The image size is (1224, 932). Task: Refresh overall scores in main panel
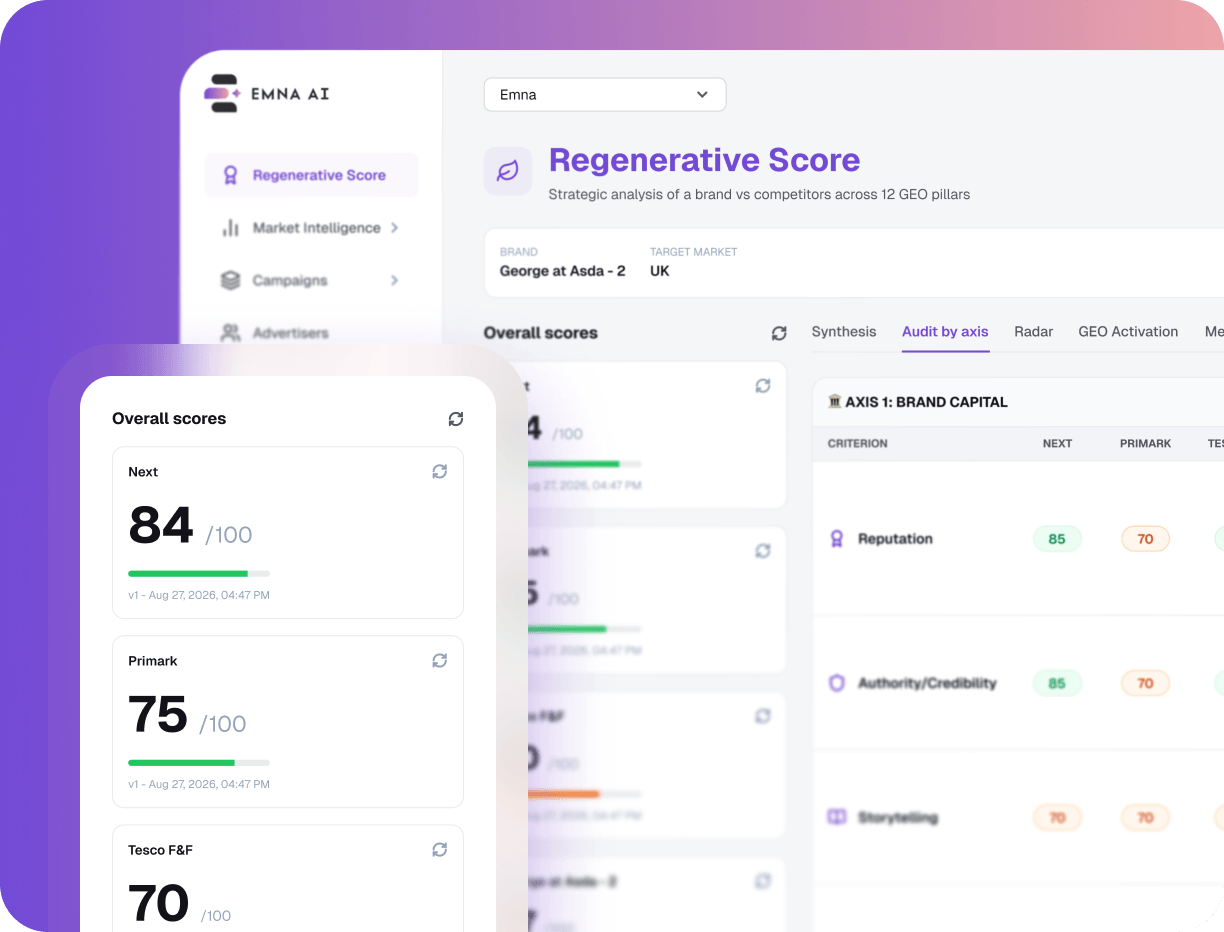pyautogui.click(x=779, y=333)
